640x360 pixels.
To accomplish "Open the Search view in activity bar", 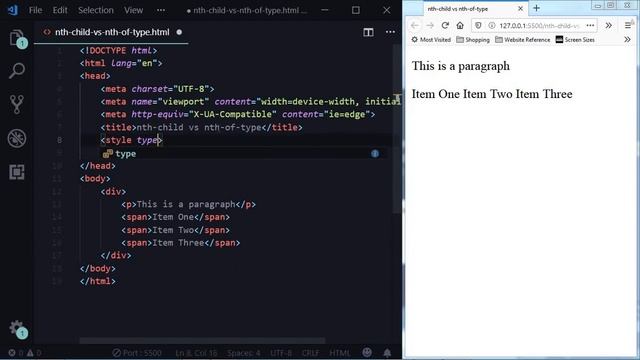I will (17, 71).
